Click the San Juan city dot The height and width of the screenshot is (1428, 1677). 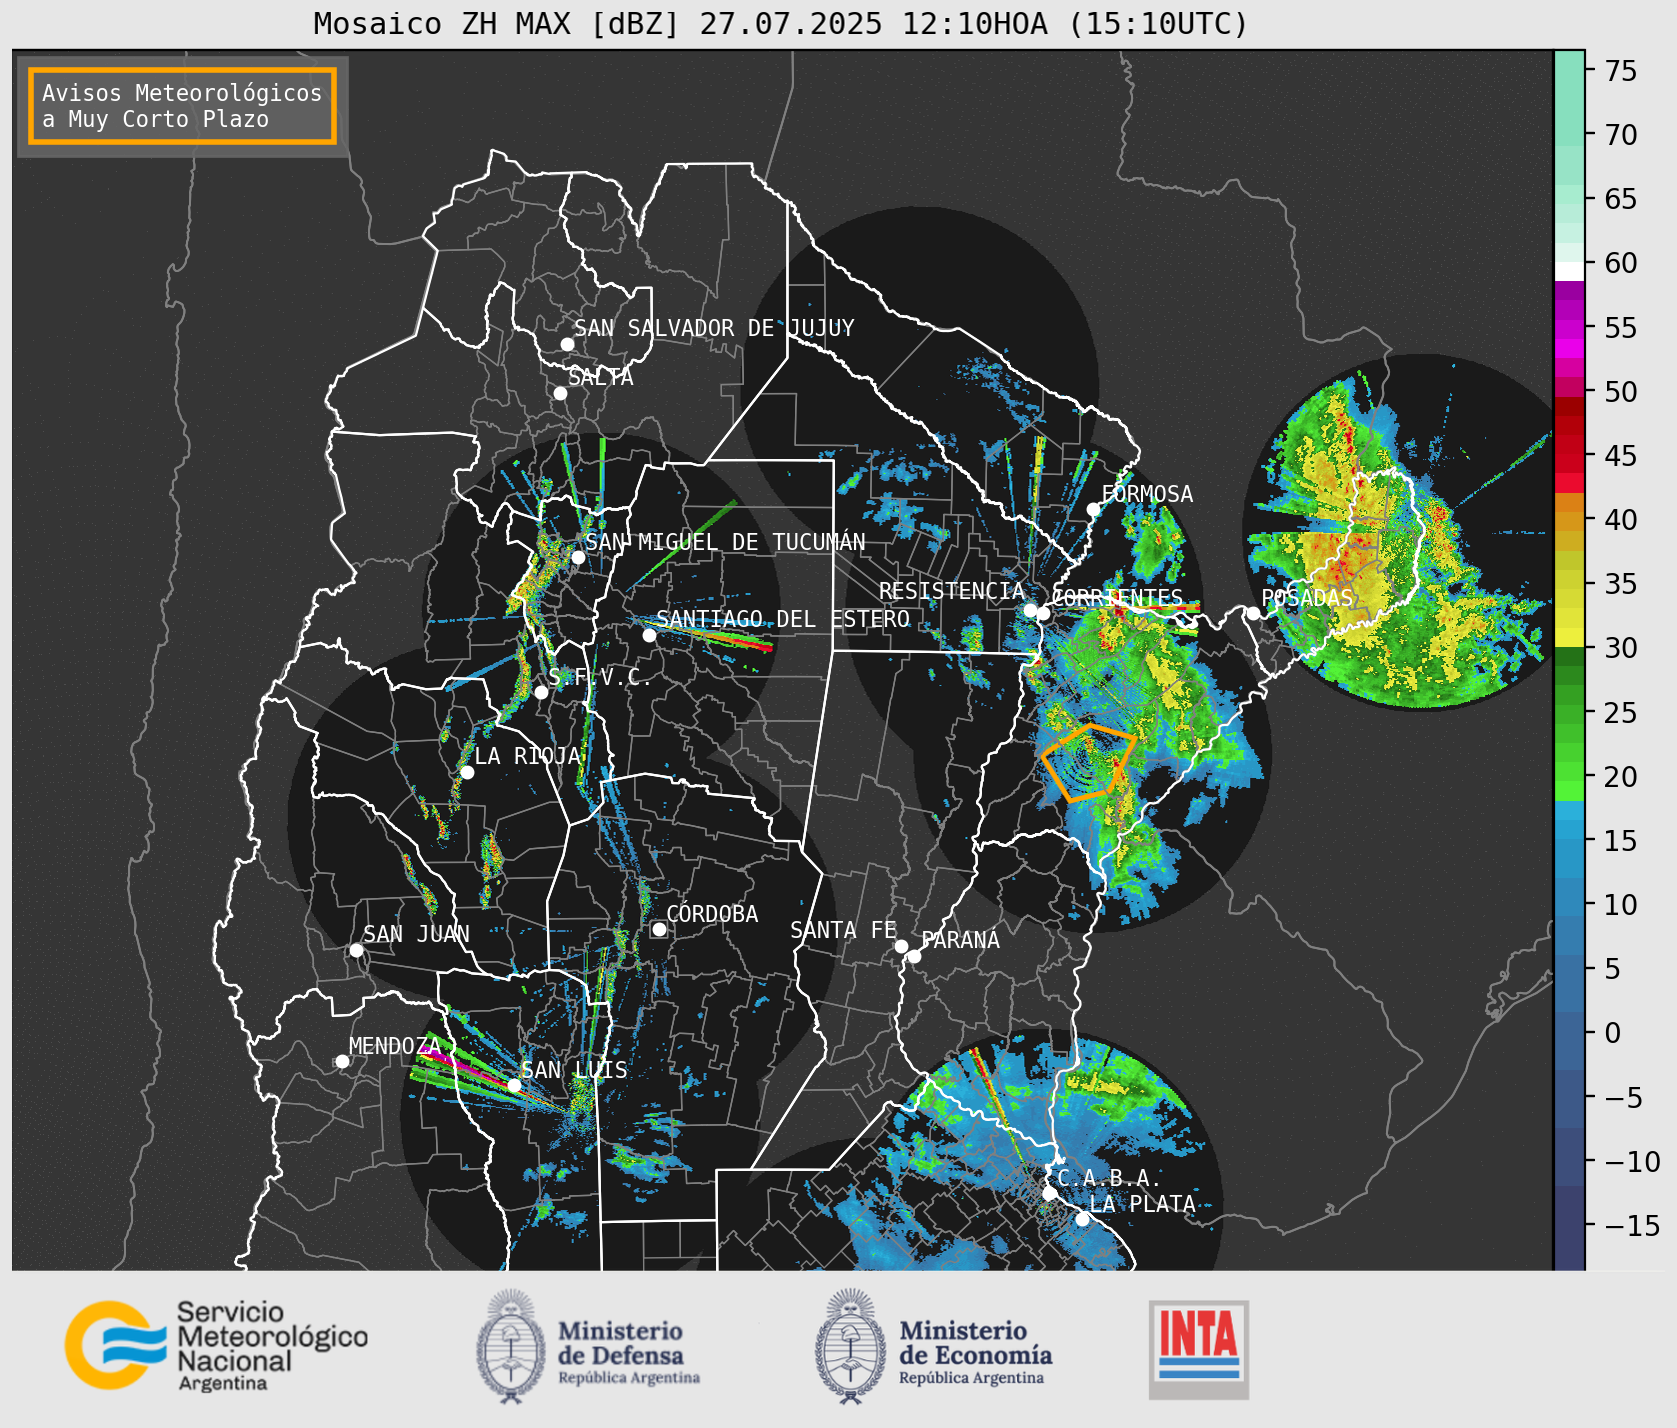356,950
